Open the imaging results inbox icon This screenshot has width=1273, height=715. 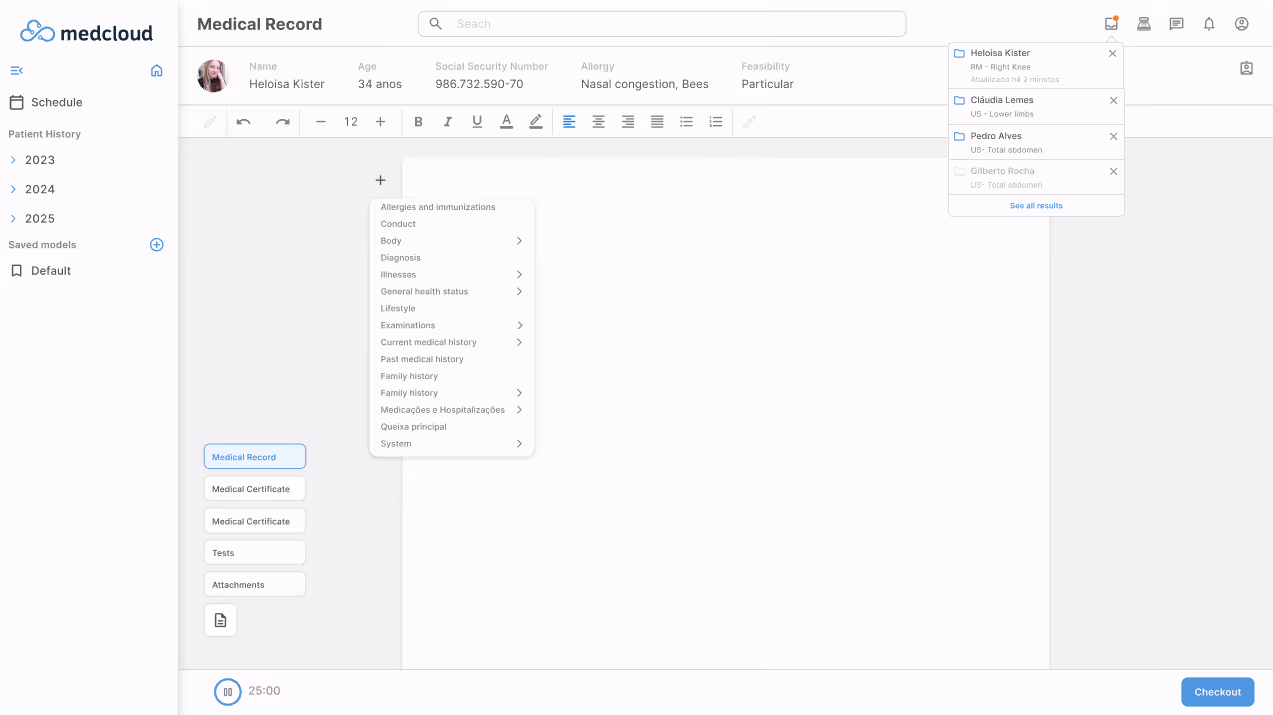[1111, 23]
